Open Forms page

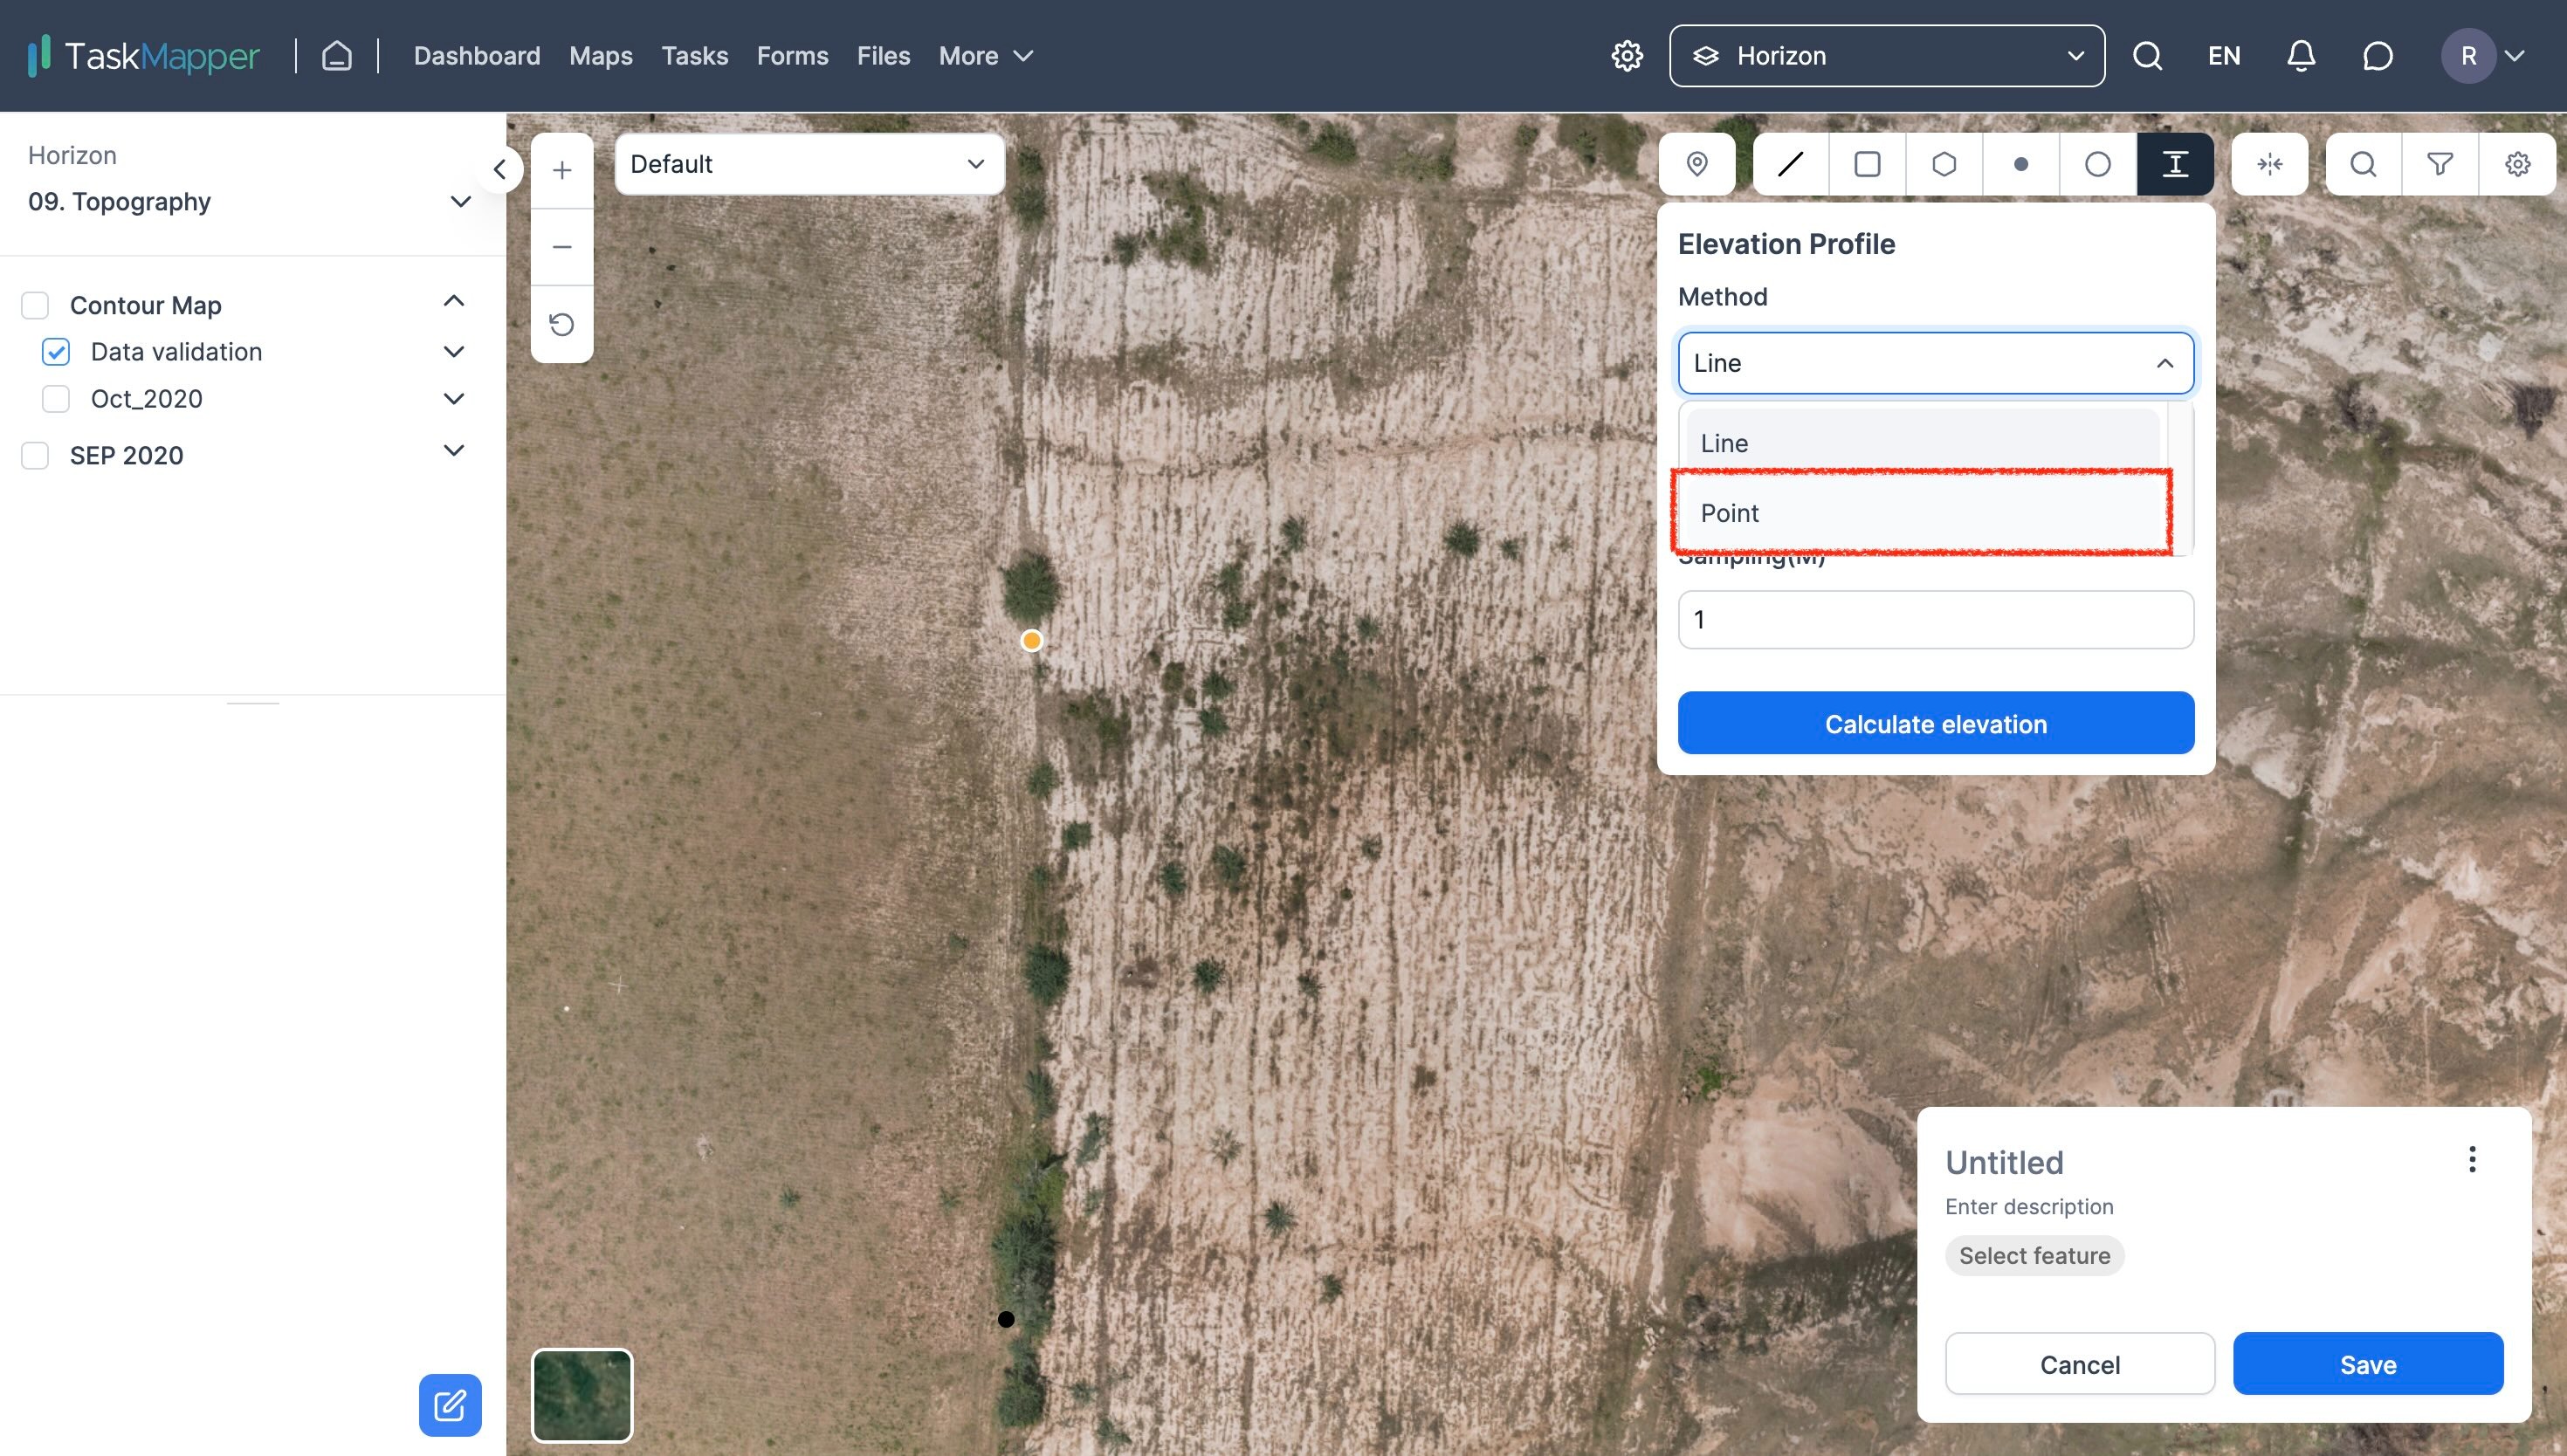(793, 56)
